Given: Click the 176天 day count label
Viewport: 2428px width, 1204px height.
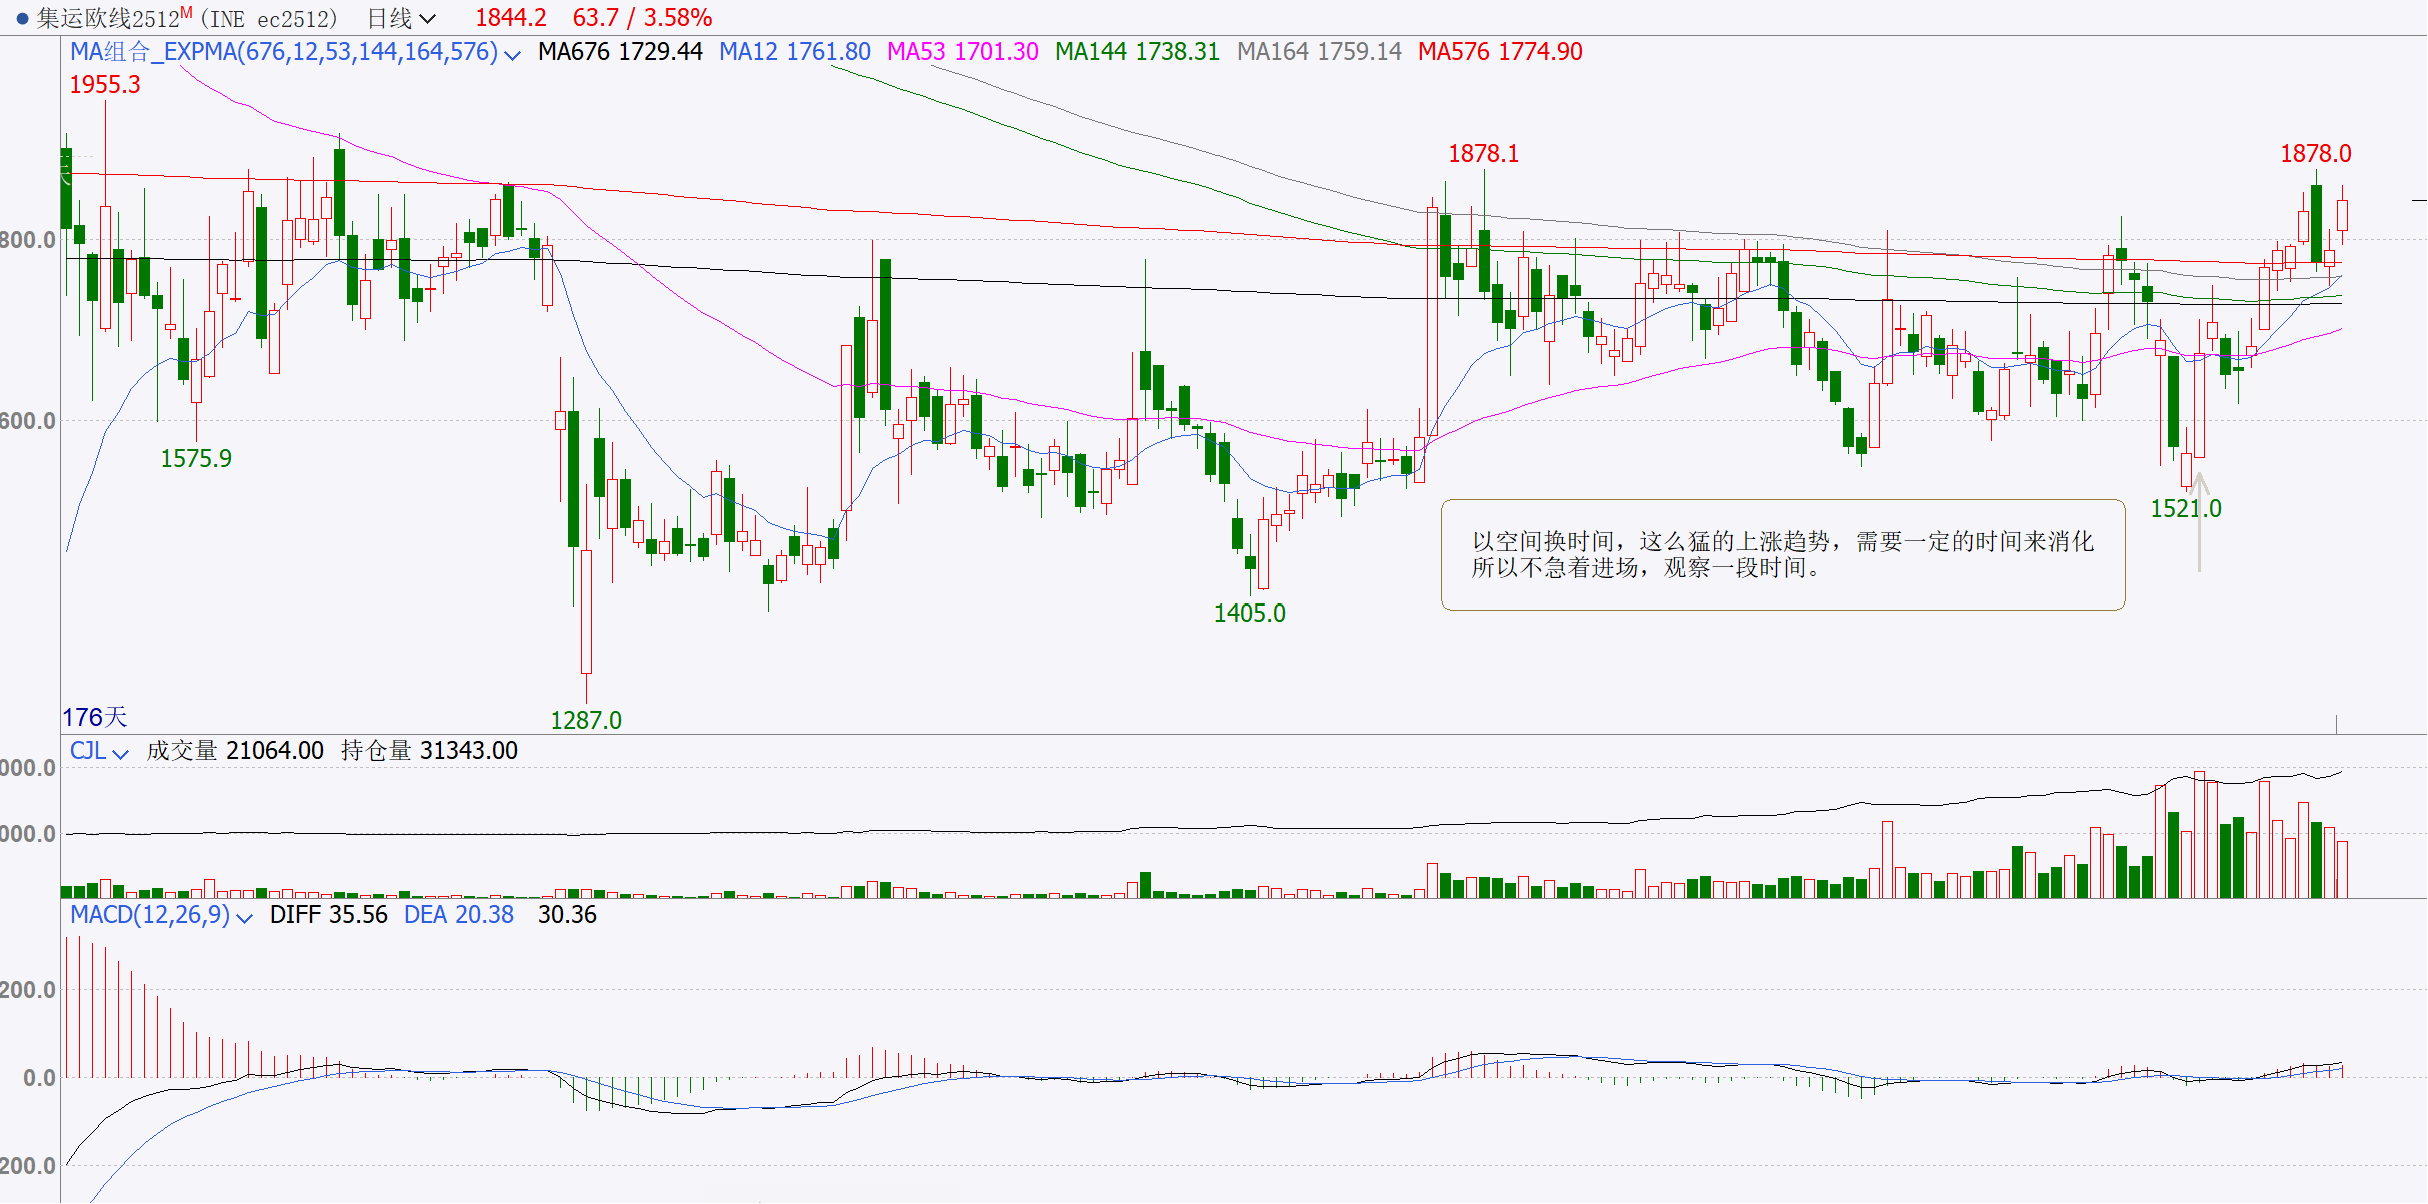Looking at the screenshot, I should [x=95, y=717].
